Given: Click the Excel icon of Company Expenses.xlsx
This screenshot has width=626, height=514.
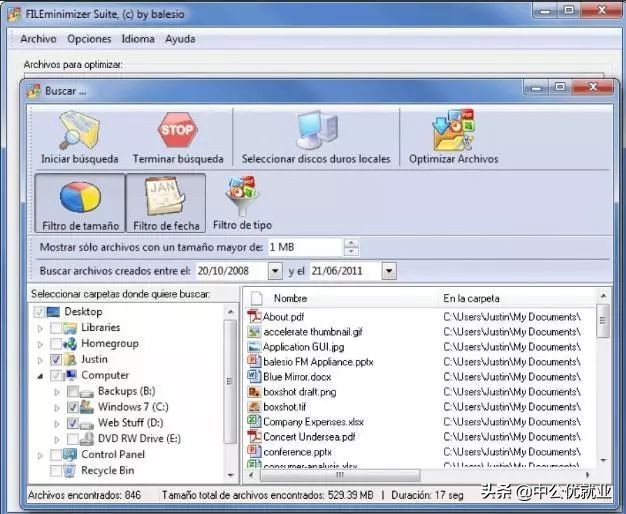Looking at the screenshot, I should (254, 421).
